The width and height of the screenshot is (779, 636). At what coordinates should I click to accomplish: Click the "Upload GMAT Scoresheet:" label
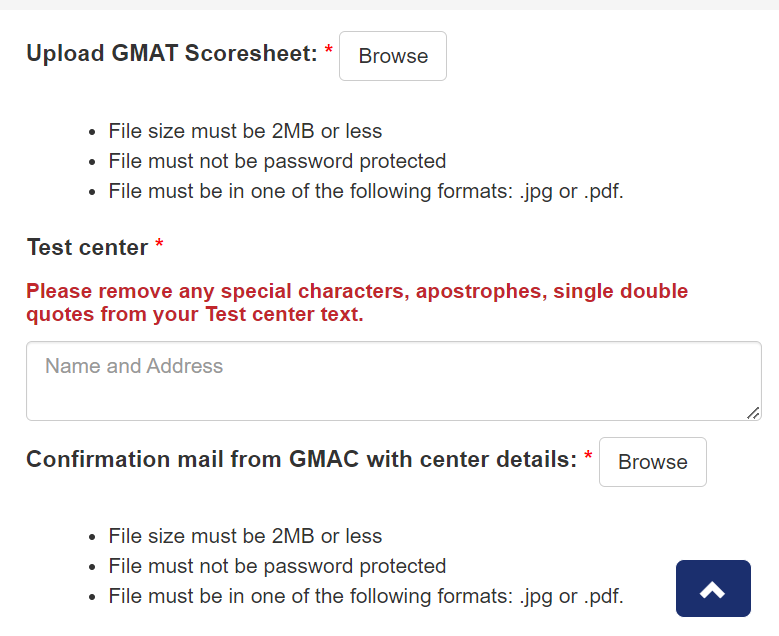(172, 54)
